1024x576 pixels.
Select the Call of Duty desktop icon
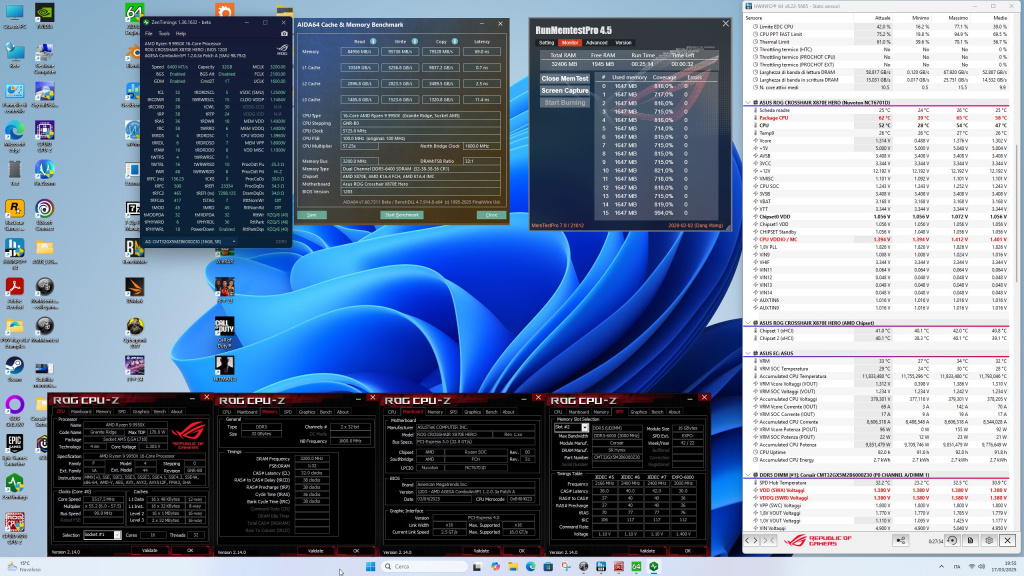(225, 332)
